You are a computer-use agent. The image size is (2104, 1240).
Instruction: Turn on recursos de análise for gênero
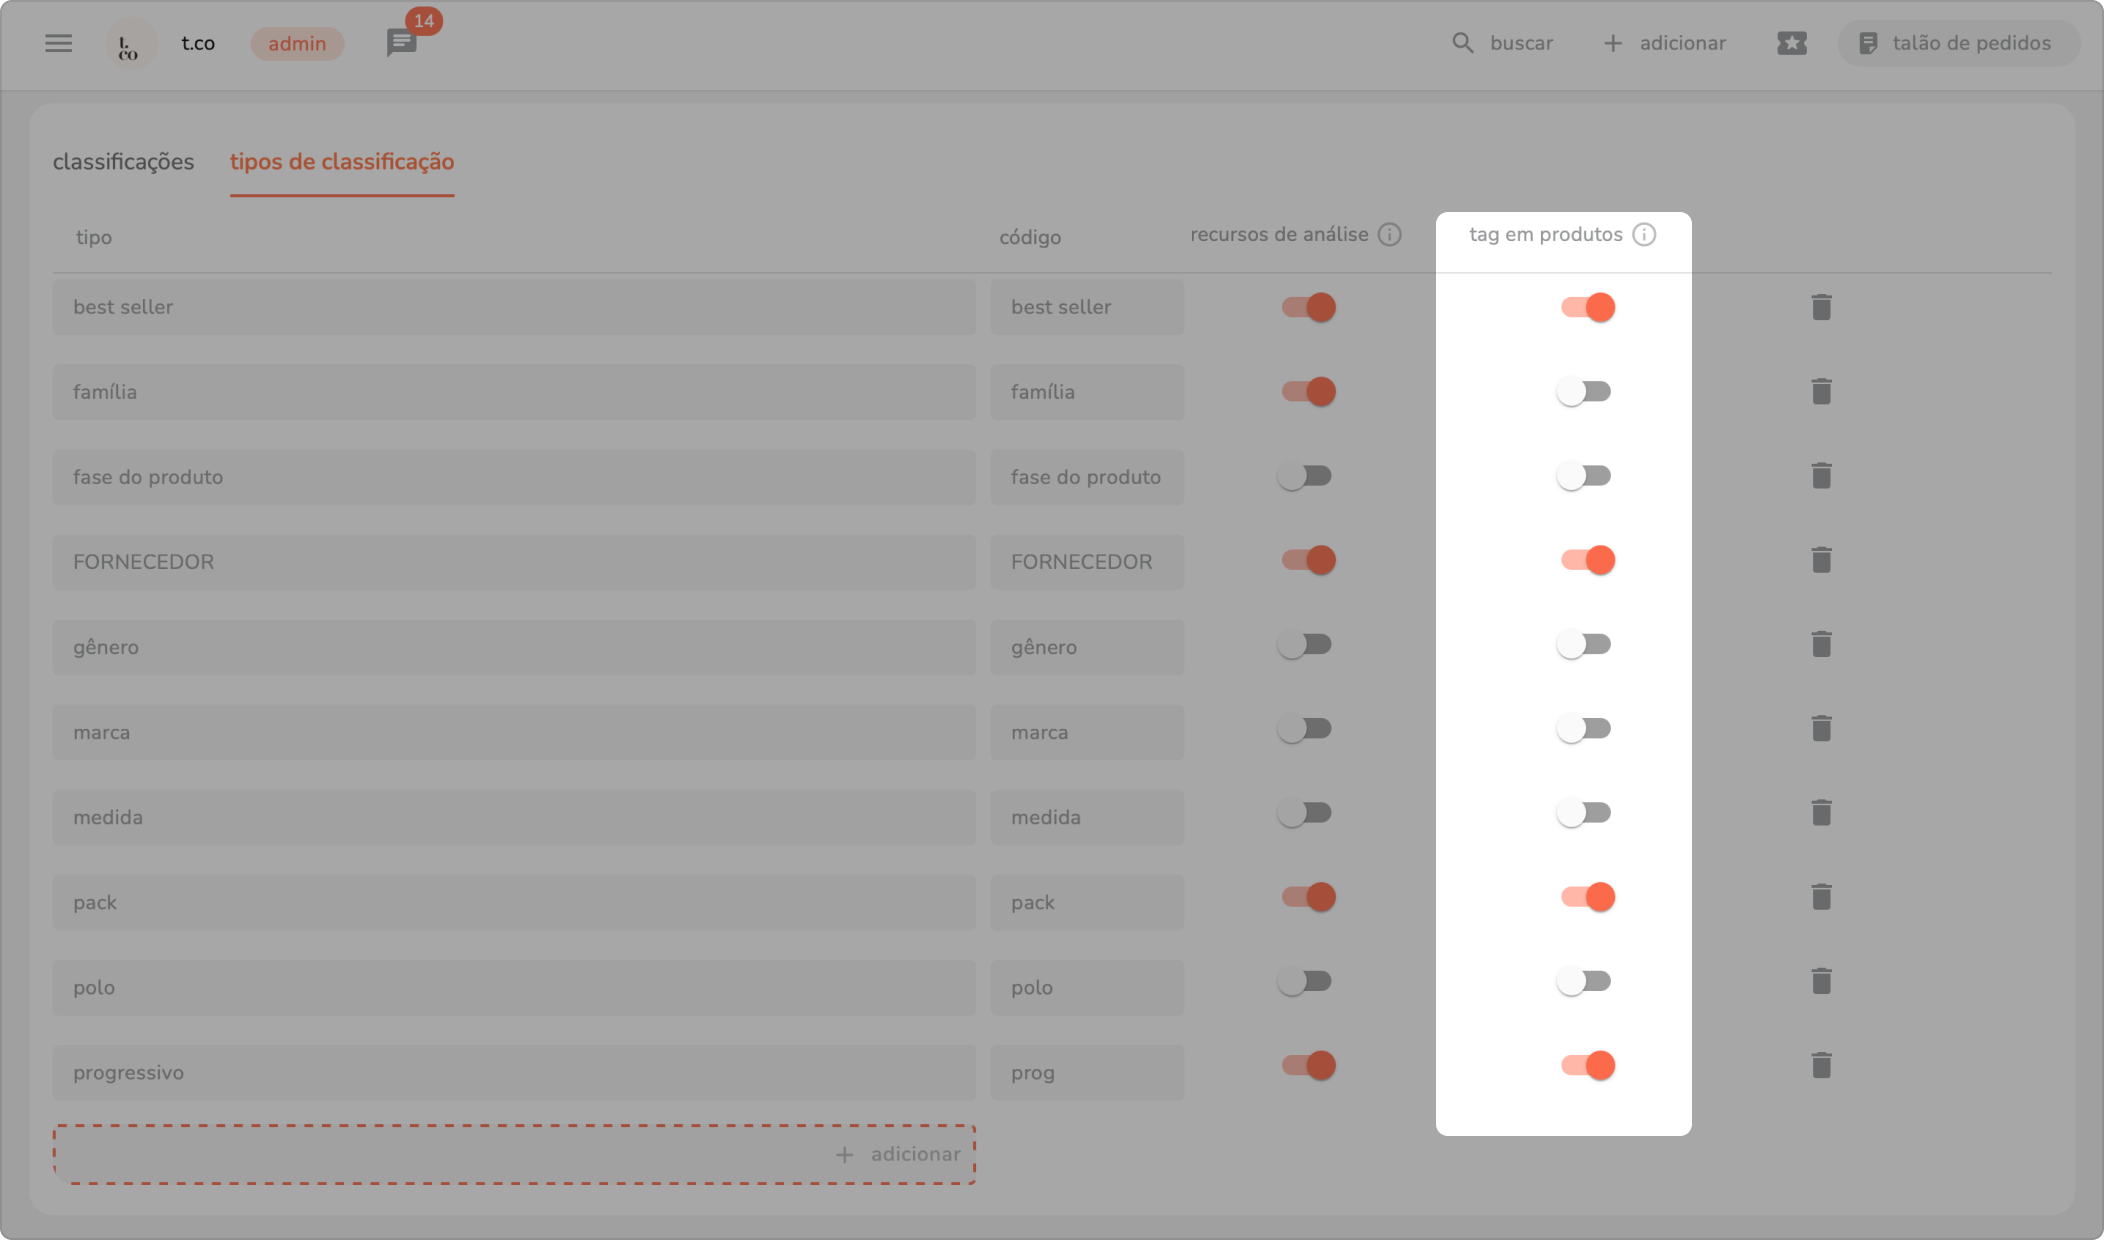tap(1305, 645)
